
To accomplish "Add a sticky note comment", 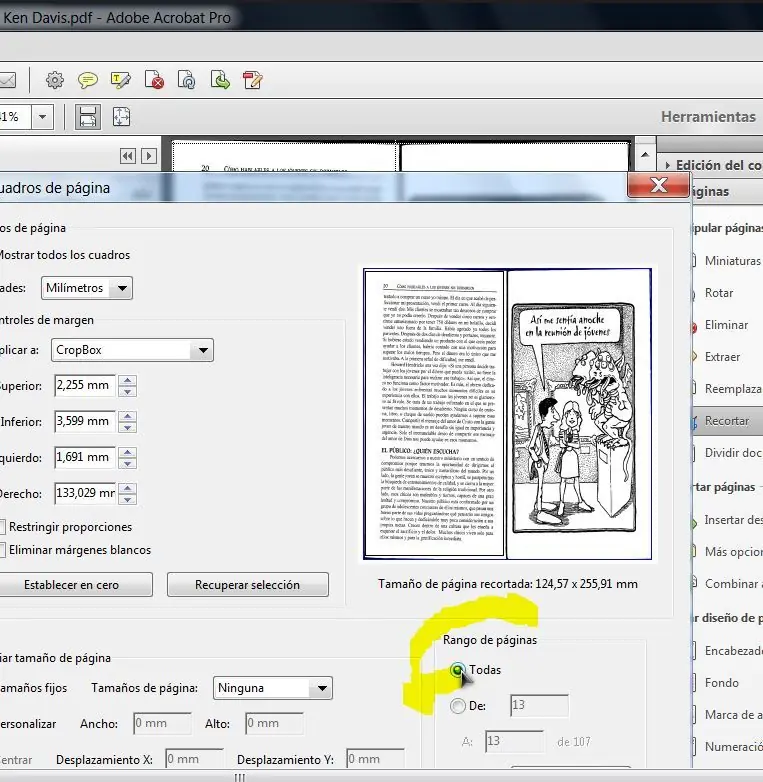I will (88, 80).
